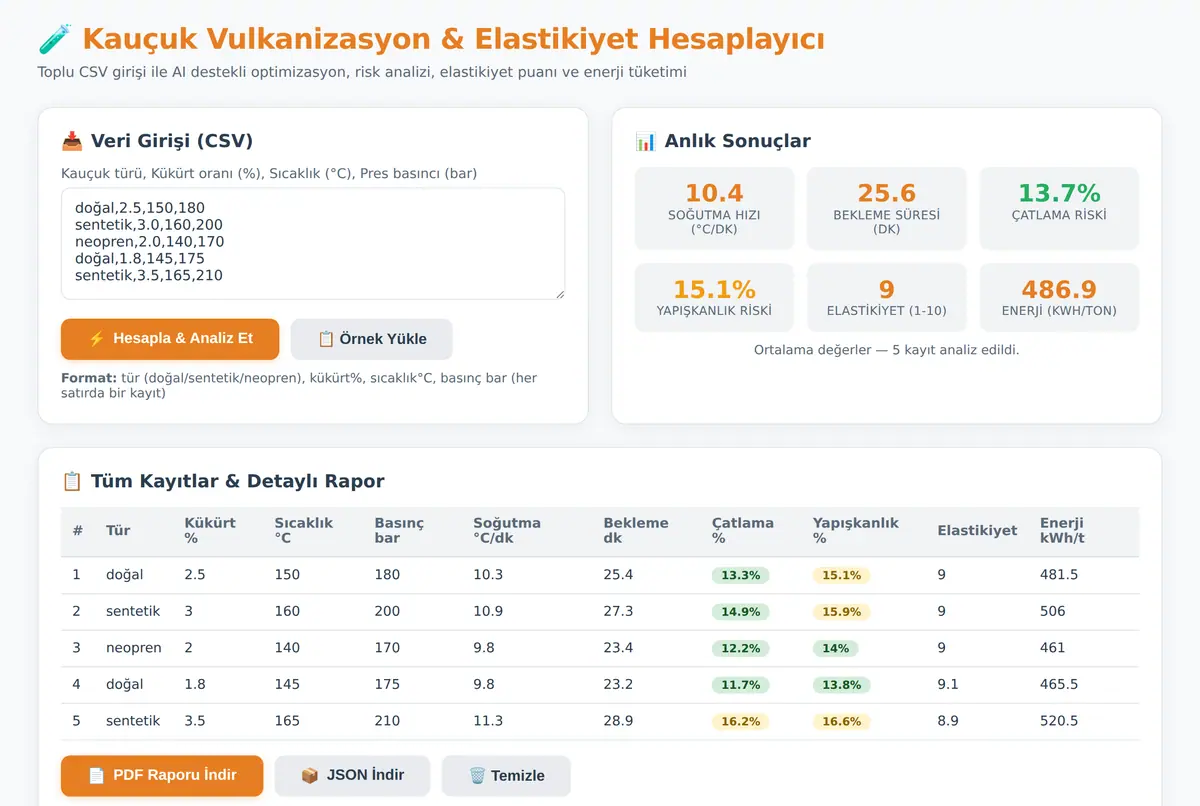Click clipboard icon on Örnek Yükle button

(326, 339)
